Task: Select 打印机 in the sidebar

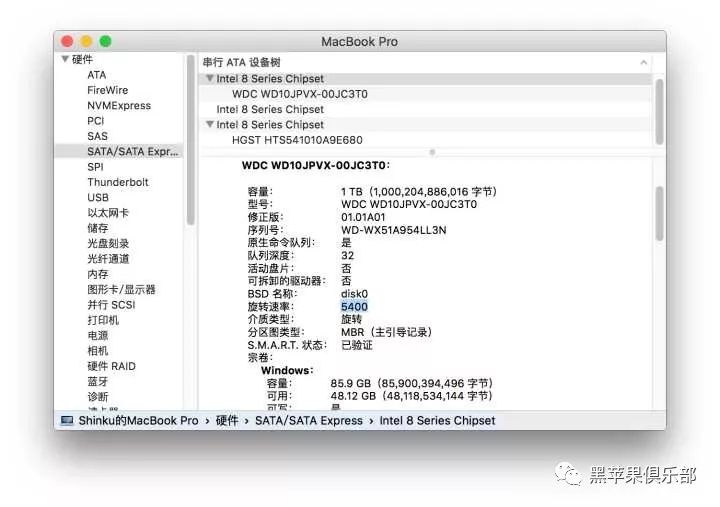Action: [103, 320]
